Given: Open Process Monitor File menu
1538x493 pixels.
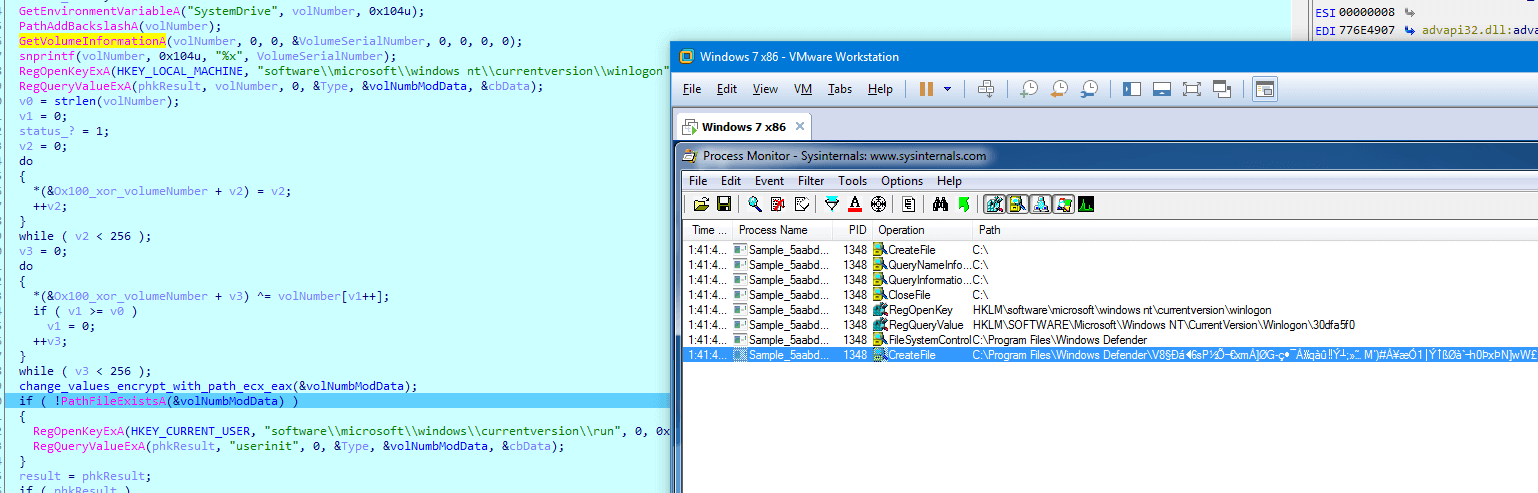Looking at the screenshot, I should tap(698, 181).
